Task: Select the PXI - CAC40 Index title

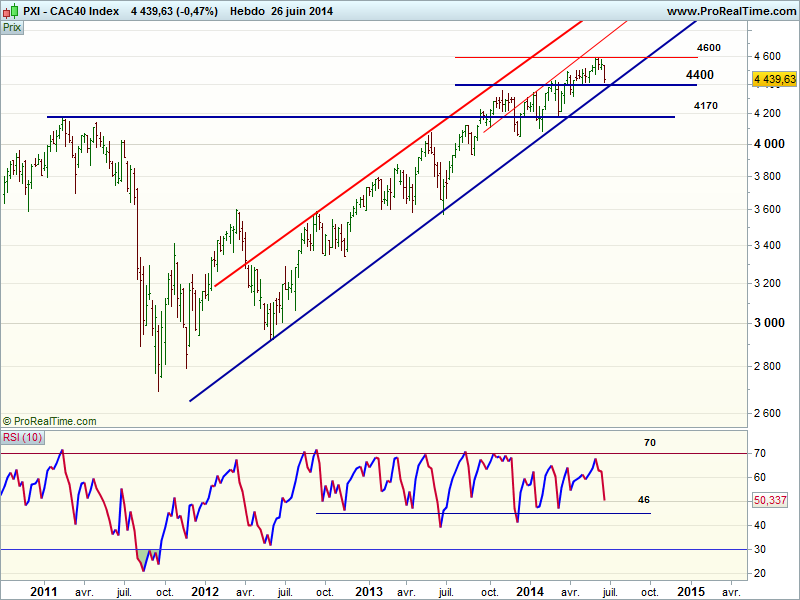Action: coord(71,11)
